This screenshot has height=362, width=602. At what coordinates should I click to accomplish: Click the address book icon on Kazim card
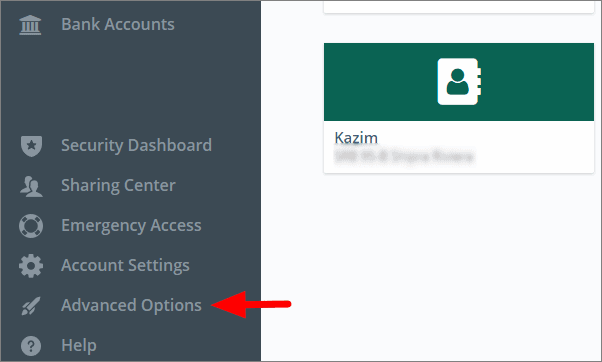coord(459,82)
